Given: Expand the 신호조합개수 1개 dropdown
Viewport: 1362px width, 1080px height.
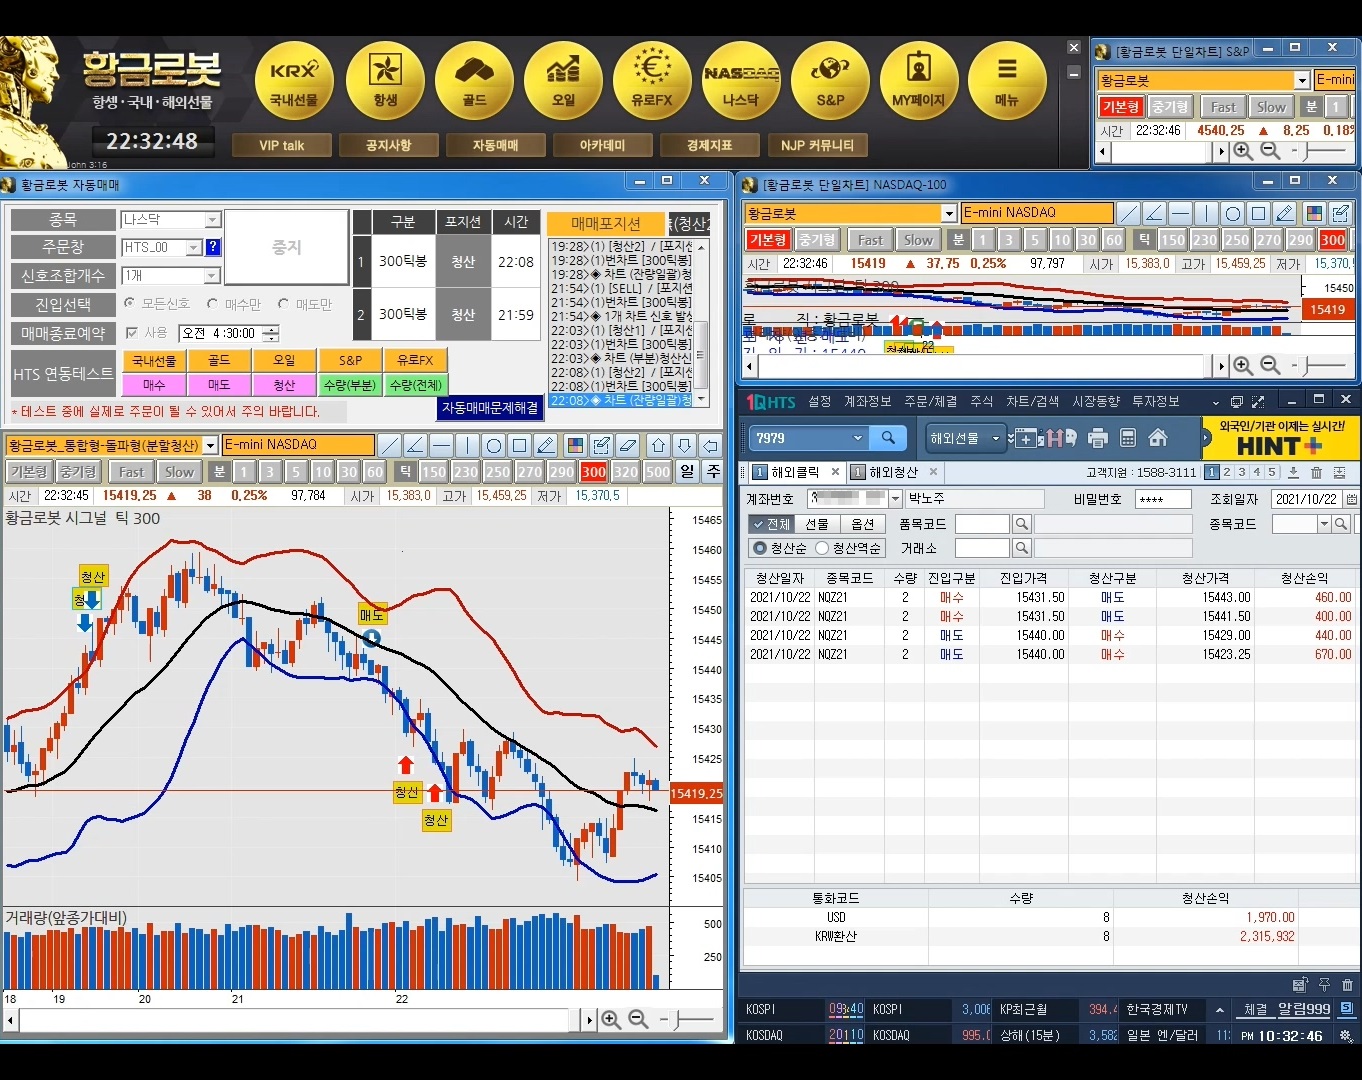Looking at the screenshot, I should coord(212,275).
